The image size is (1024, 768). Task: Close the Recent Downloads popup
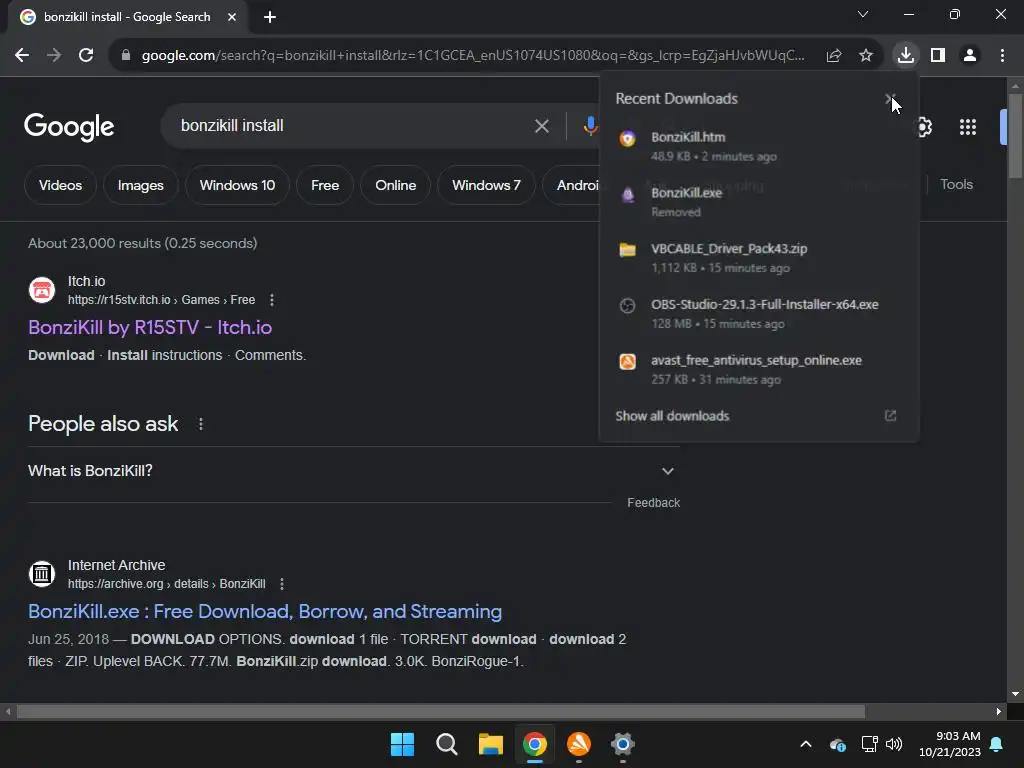click(x=889, y=99)
